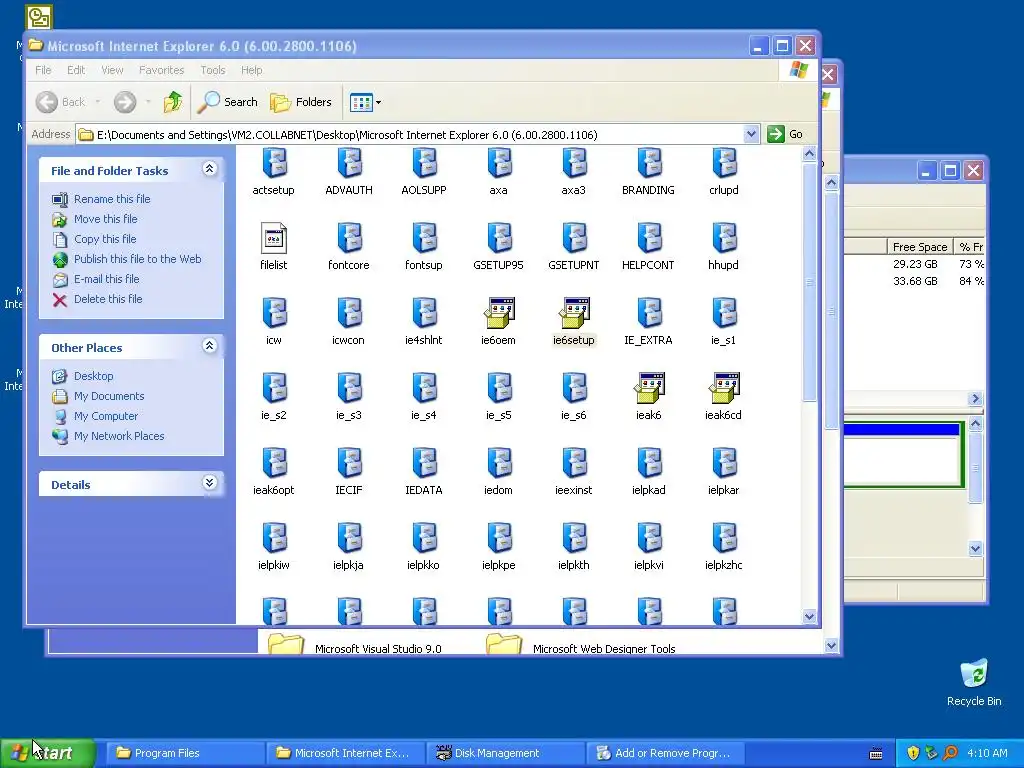Viewport: 1024px width, 768px height.
Task: Open the Address bar dropdown arrow
Action: [751, 135]
